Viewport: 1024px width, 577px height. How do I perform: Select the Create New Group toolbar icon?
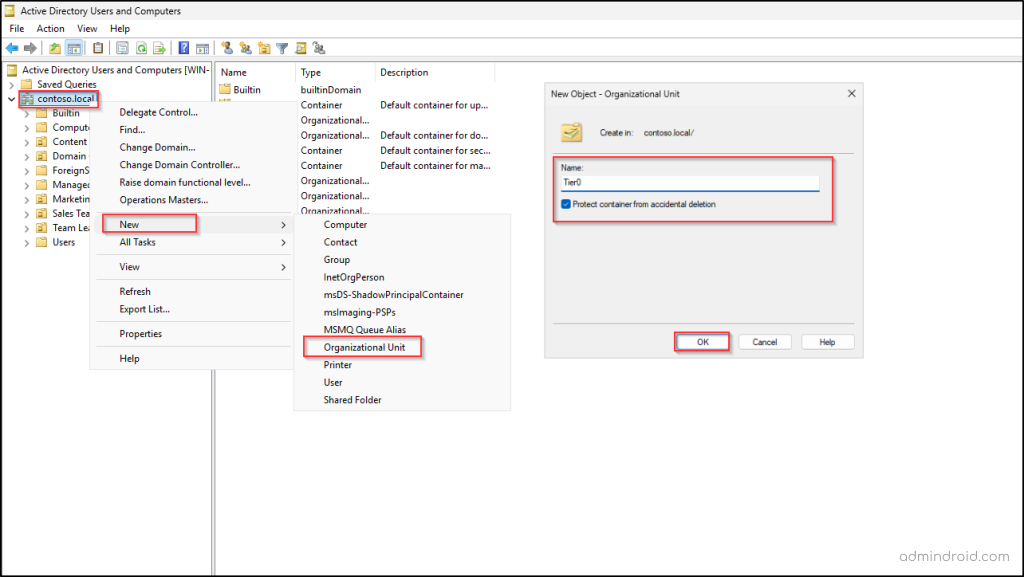tap(245, 48)
